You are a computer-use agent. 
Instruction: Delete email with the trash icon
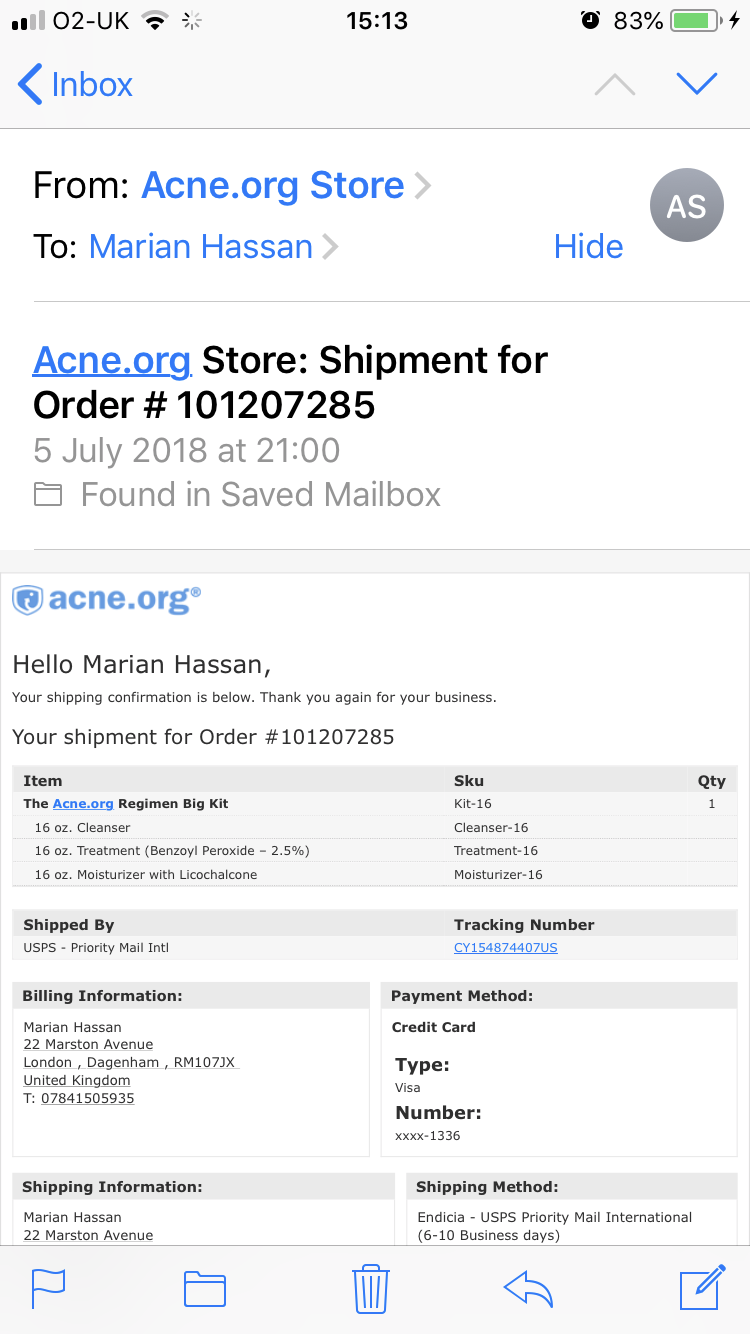coord(371,1288)
